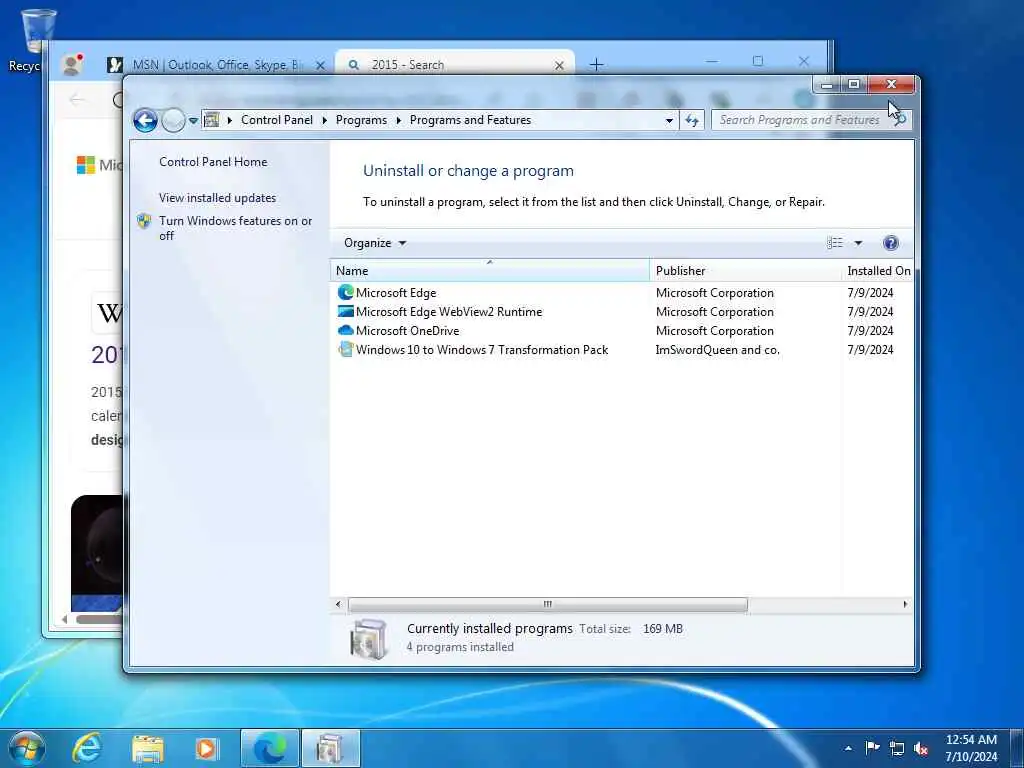Image resolution: width=1024 pixels, height=768 pixels.
Task: Click the Programs and Features taskbar button
Action: (x=330, y=748)
